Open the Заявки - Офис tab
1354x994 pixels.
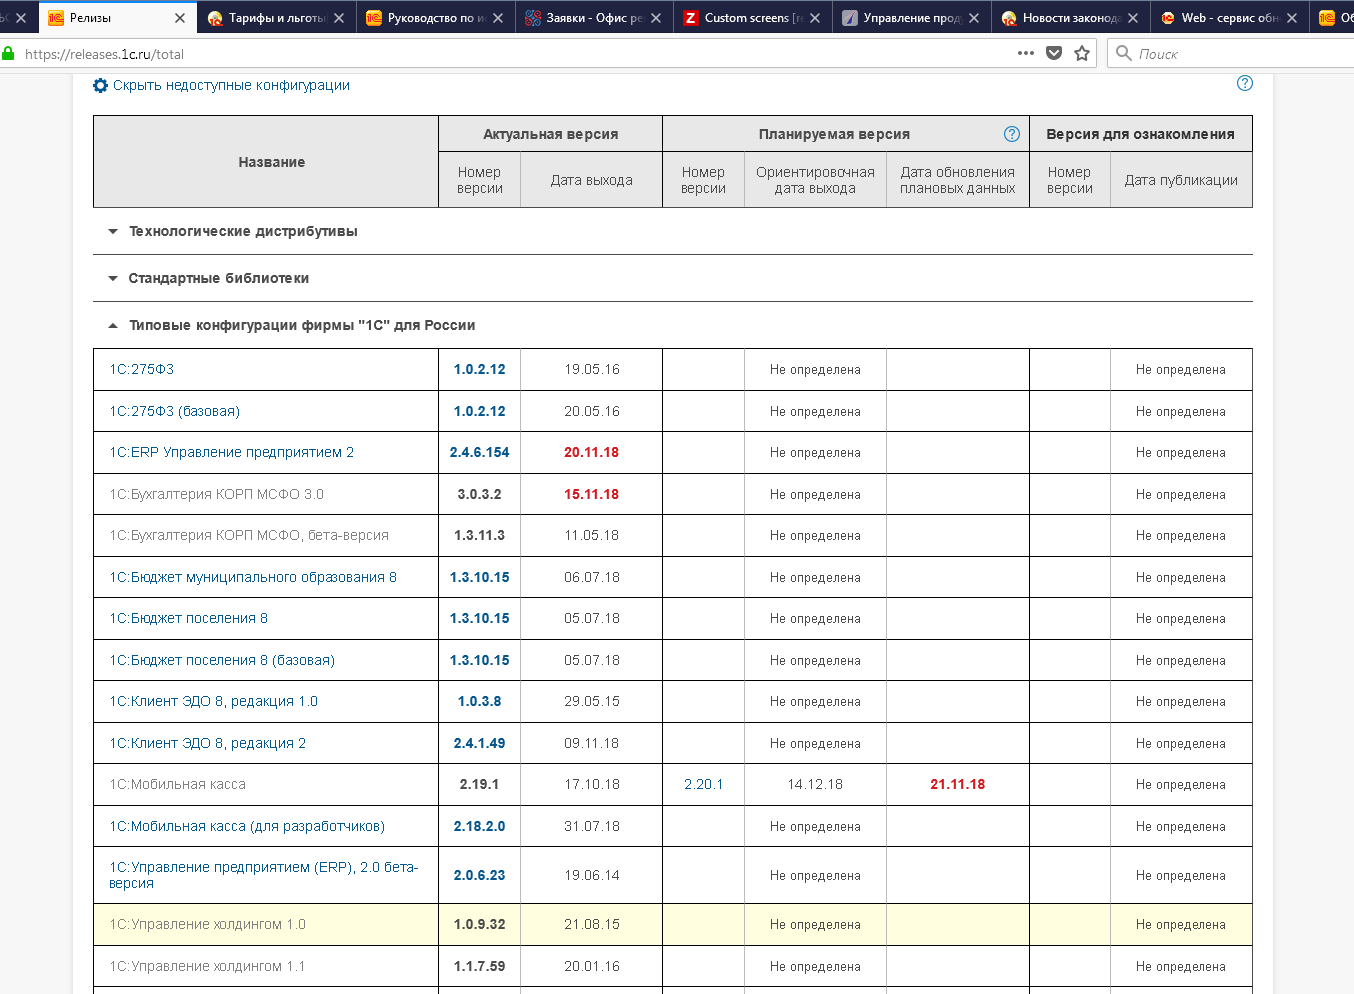click(594, 18)
